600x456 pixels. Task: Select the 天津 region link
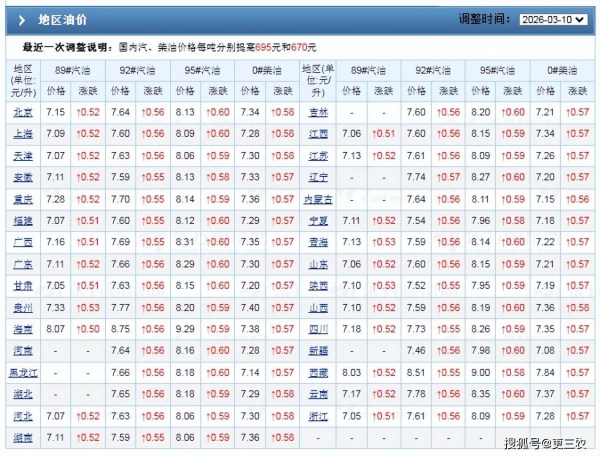coord(22,155)
